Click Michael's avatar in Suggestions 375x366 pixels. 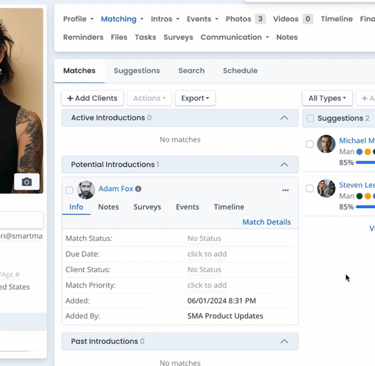coord(326,144)
